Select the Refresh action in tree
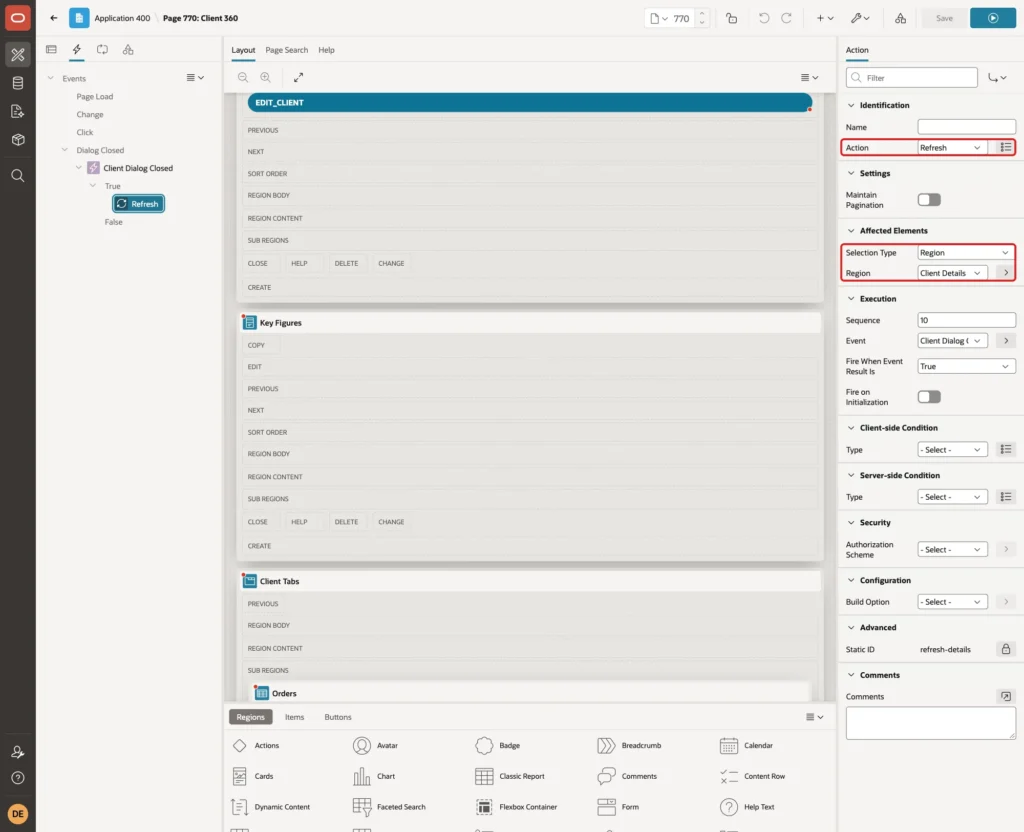The height and width of the screenshot is (832, 1024). click(138, 204)
